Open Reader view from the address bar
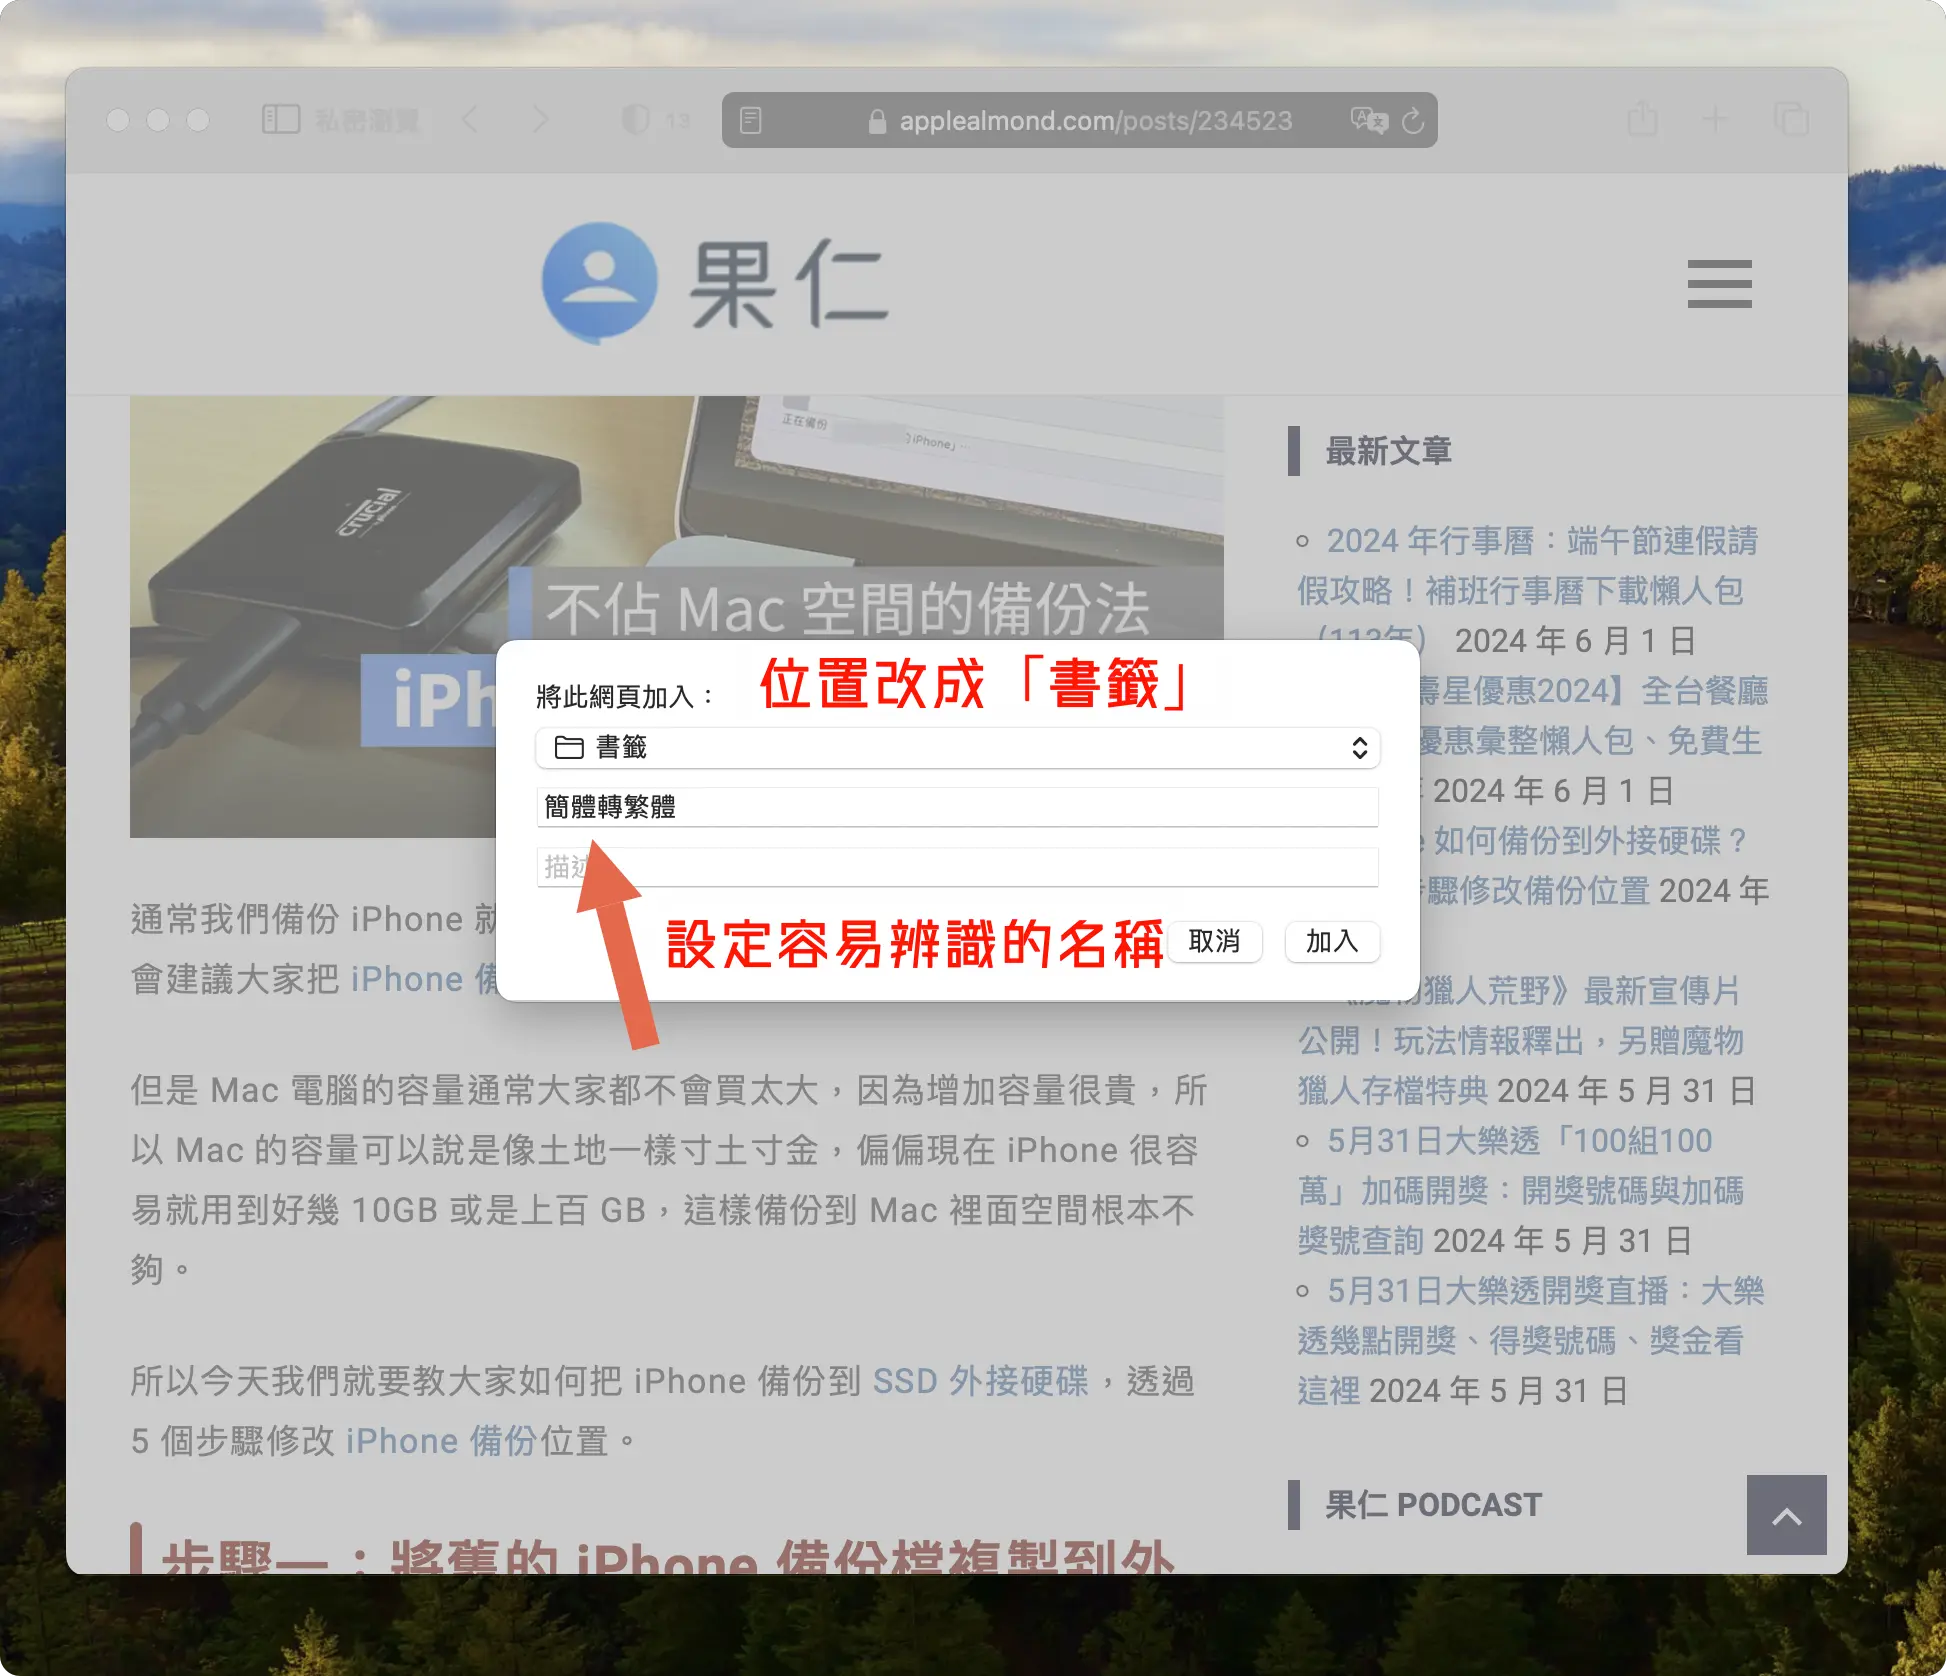 coord(752,120)
